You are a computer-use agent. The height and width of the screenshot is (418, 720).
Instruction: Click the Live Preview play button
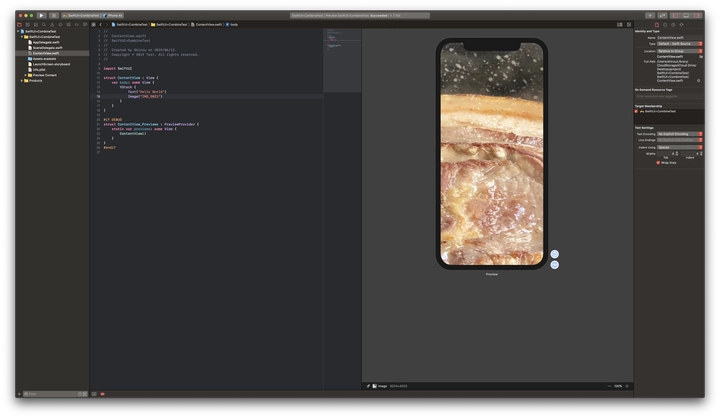[x=554, y=254]
